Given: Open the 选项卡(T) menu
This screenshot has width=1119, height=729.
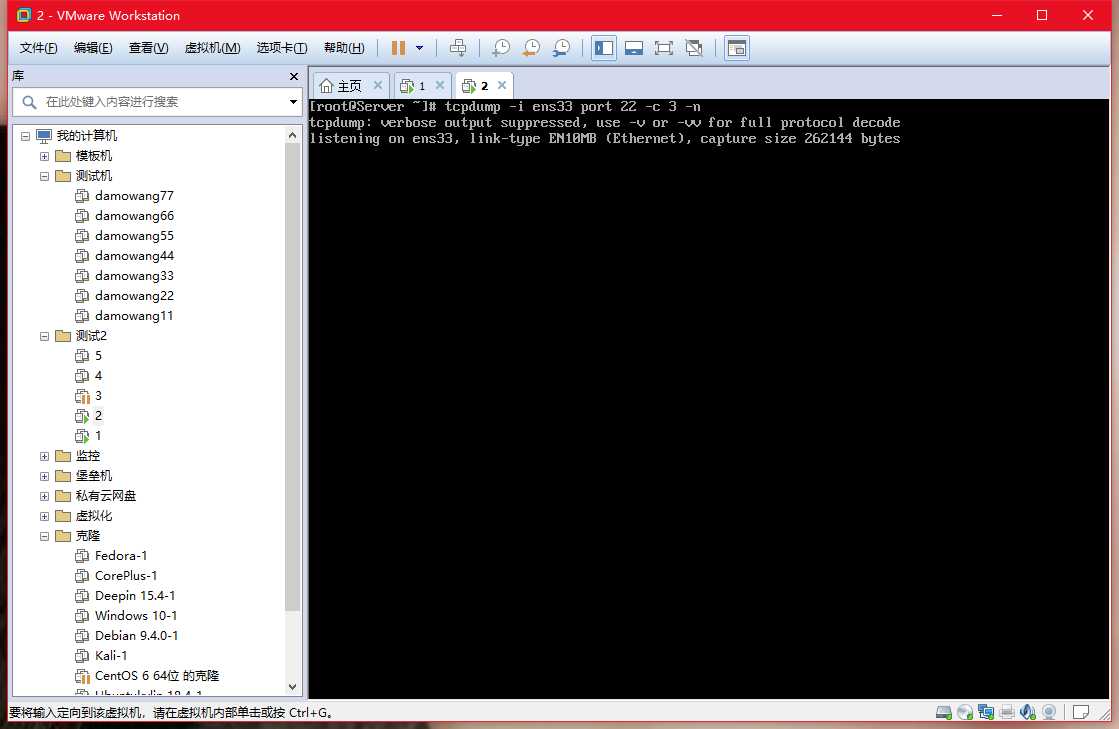Looking at the screenshot, I should (282, 48).
